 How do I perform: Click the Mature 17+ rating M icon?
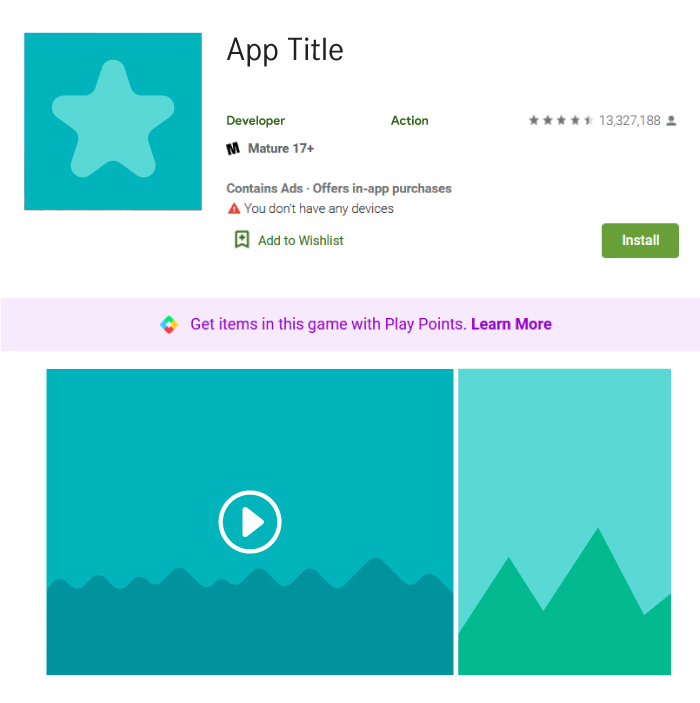click(233, 148)
